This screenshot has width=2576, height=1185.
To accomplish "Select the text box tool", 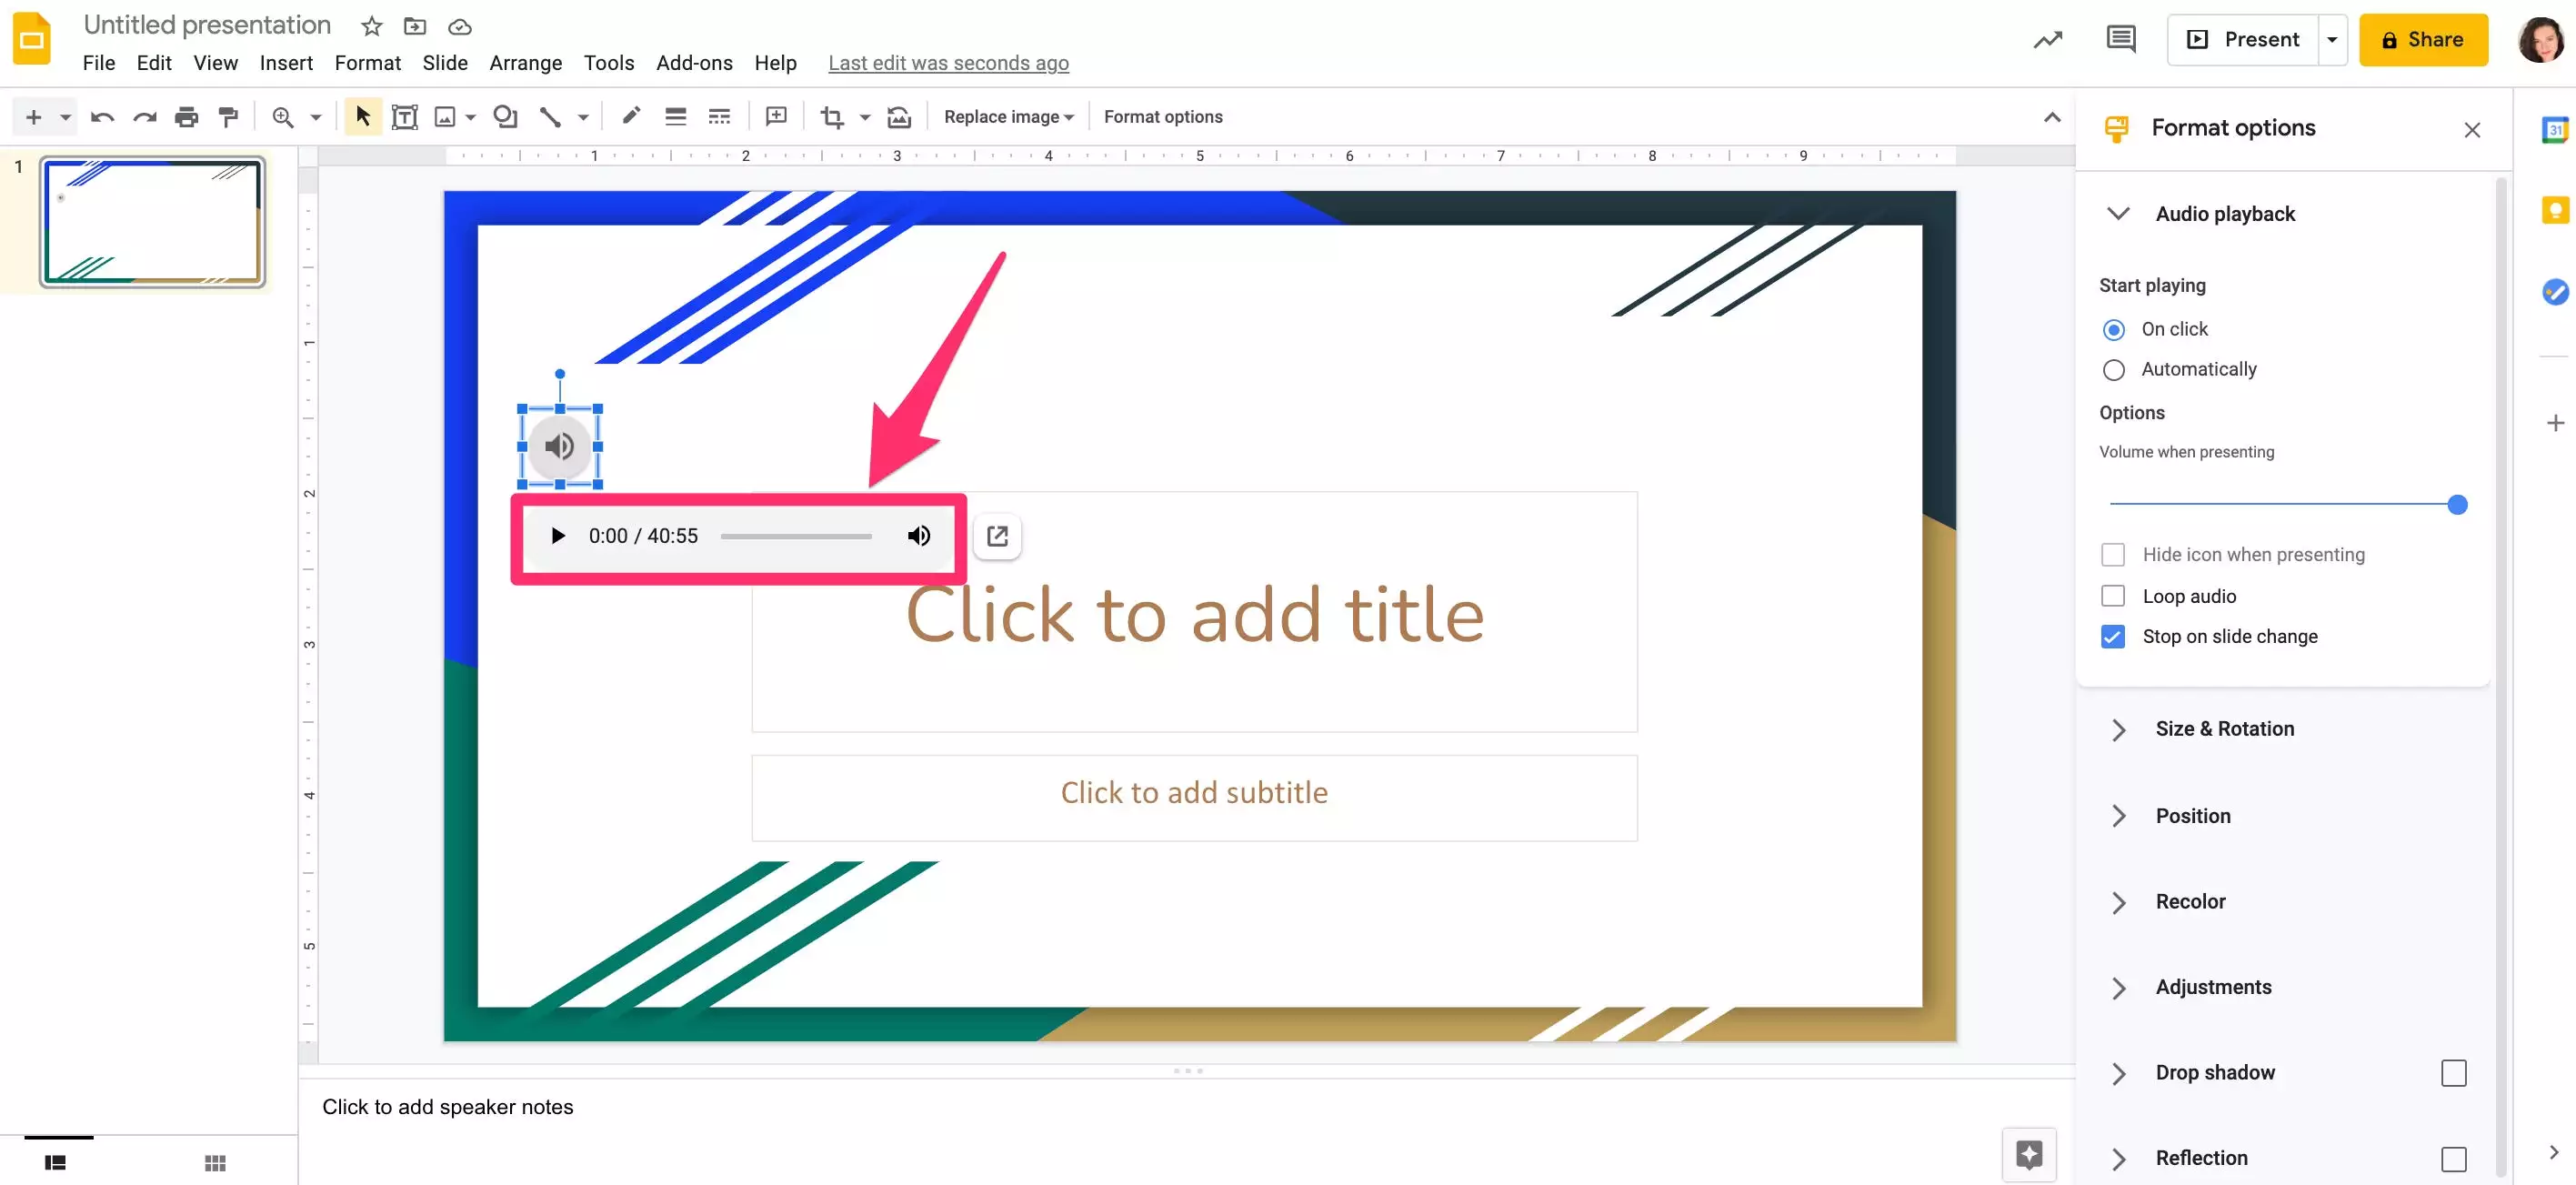I will 404,117.
